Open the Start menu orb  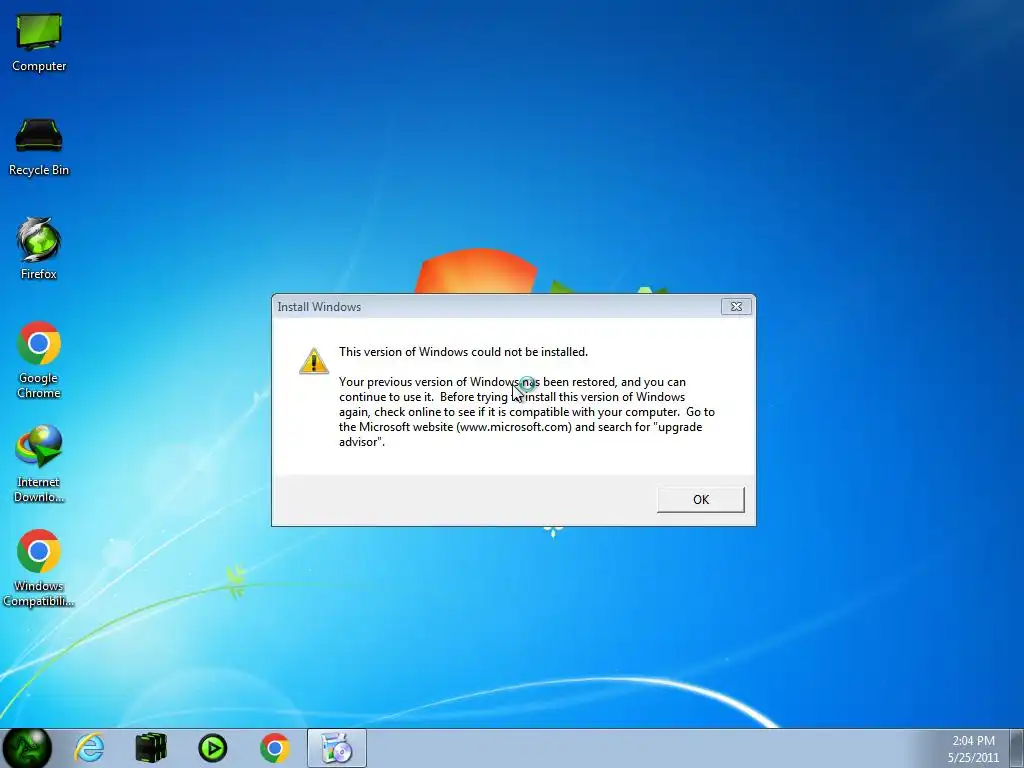coord(26,748)
